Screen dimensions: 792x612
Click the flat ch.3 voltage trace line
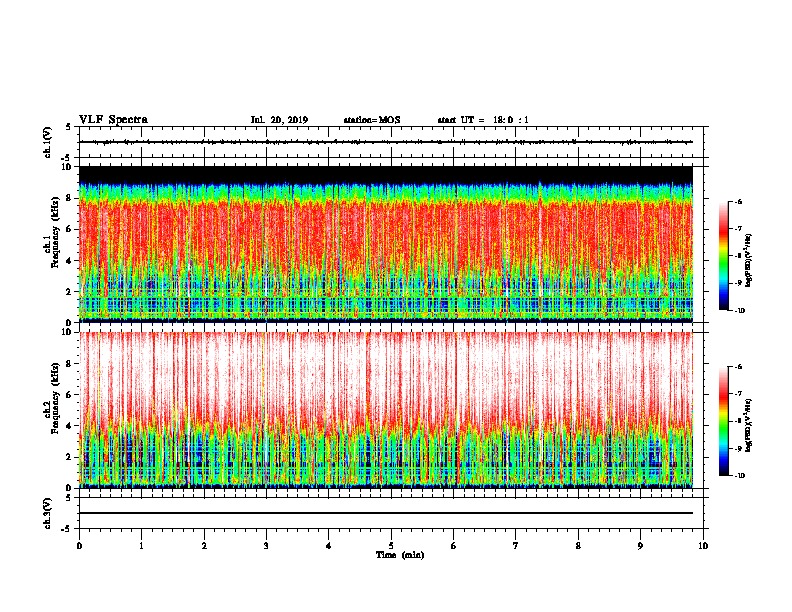coord(386,513)
